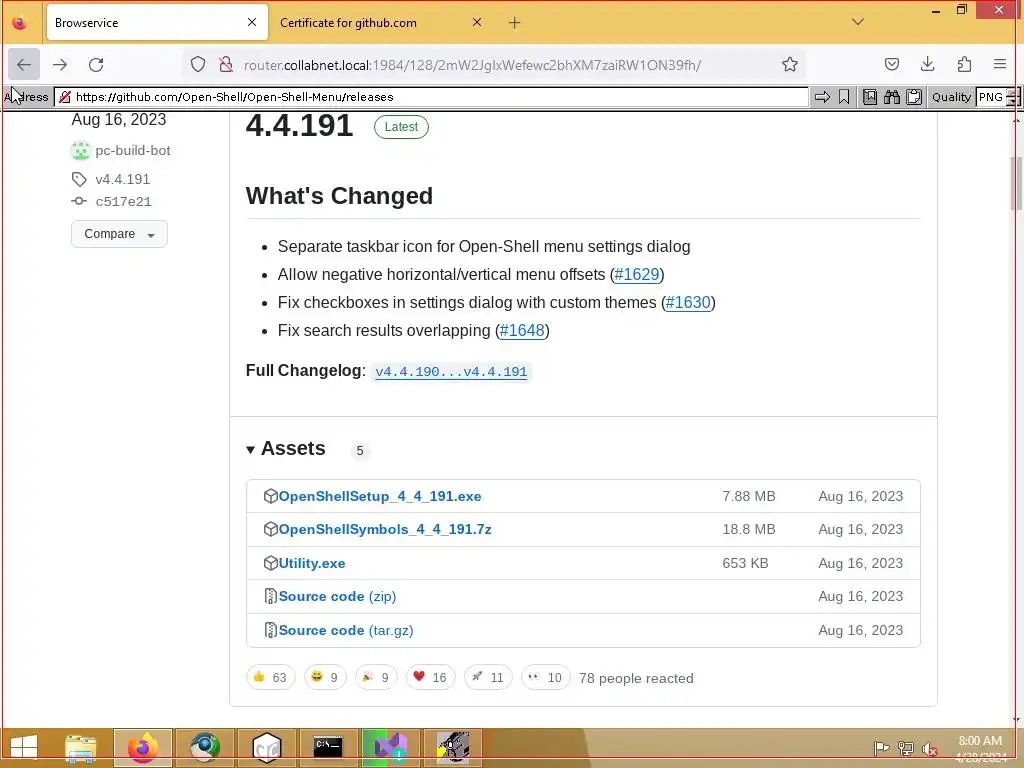
Task: Reload the current page
Action: point(96,65)
